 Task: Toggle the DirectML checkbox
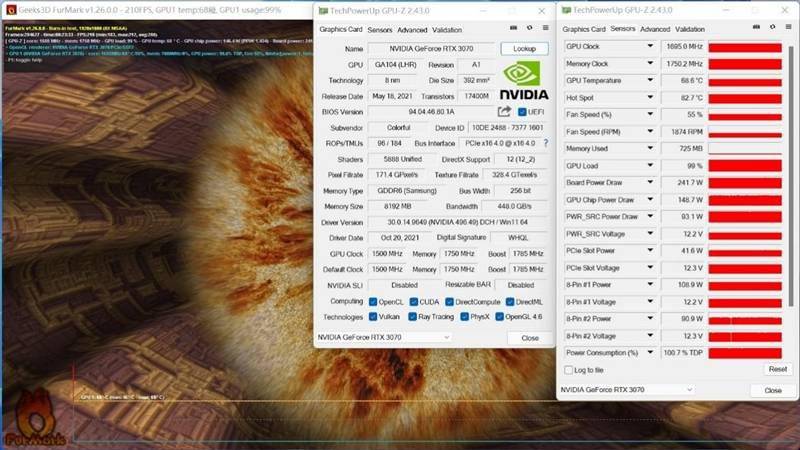point(510,302)
